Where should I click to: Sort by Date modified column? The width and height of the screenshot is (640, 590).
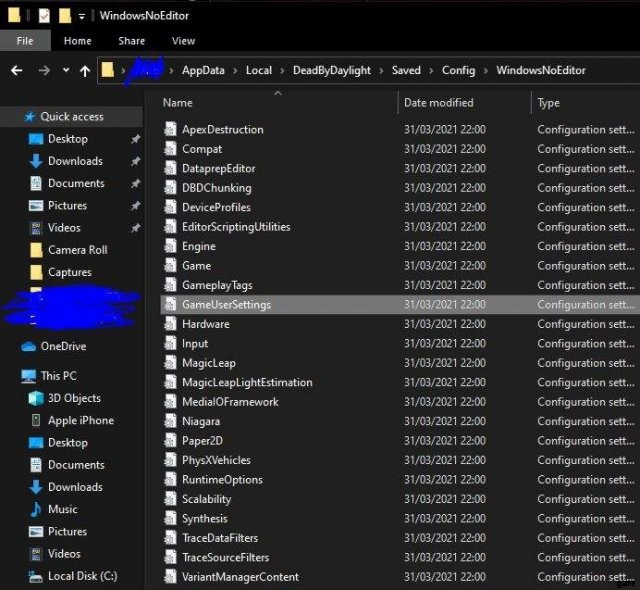click(439, 103)
